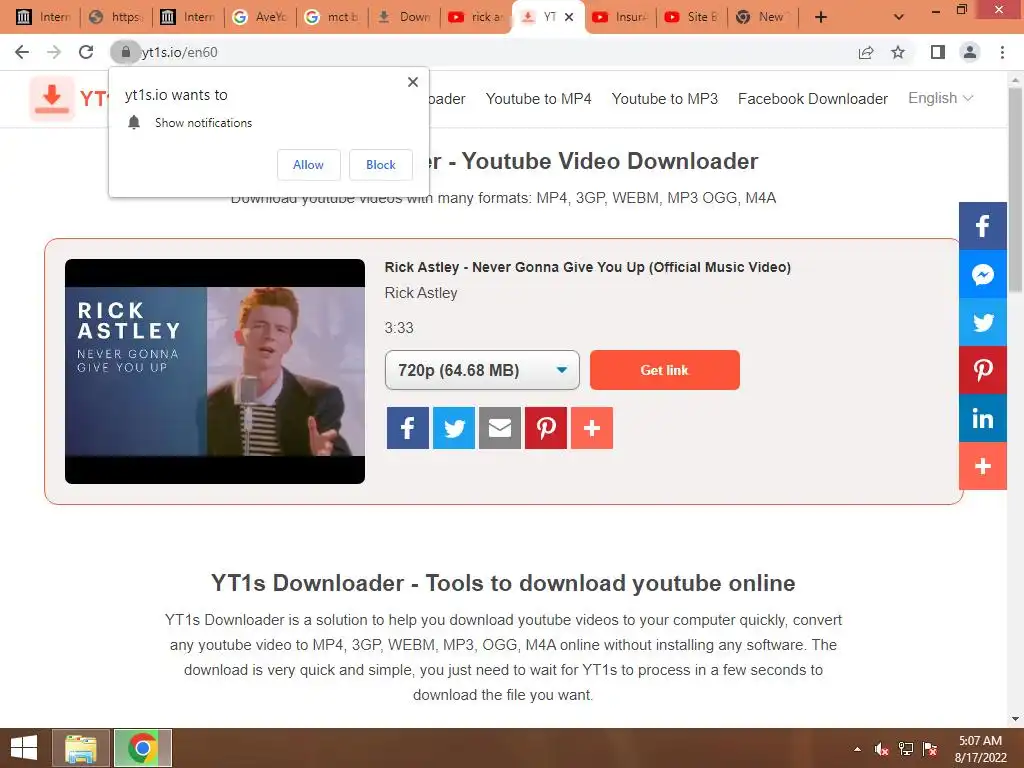Click the network icon in the system tray
1024x768 pixels.
coord(906,749)
